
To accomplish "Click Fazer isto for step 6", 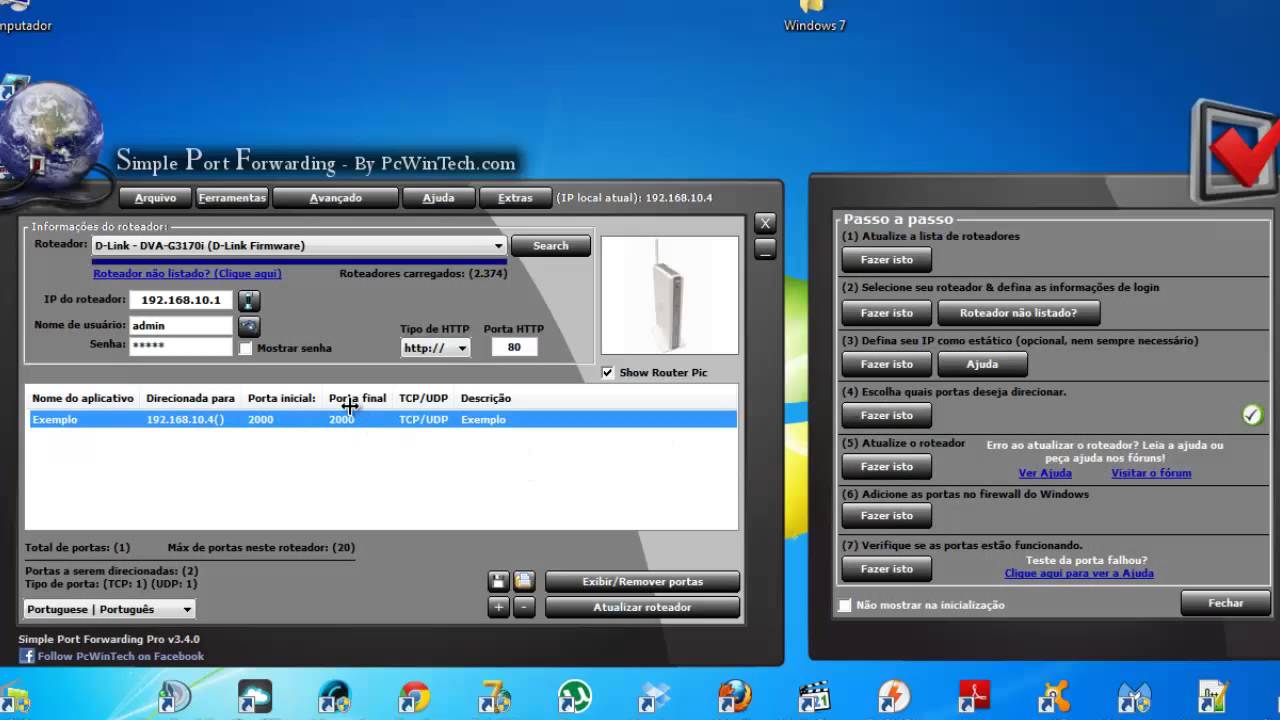I will (x=887, y=516).
